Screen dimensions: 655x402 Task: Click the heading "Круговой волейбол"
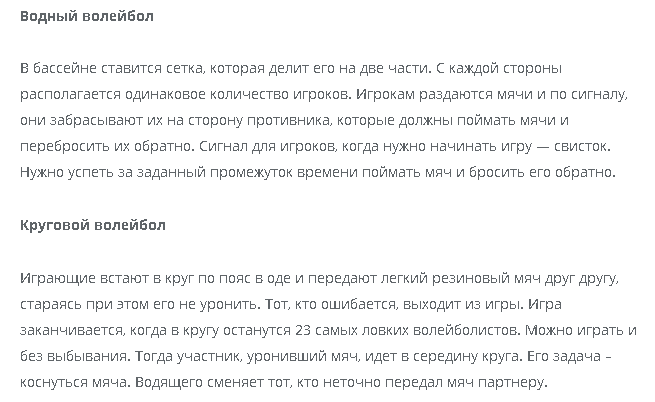93,225
